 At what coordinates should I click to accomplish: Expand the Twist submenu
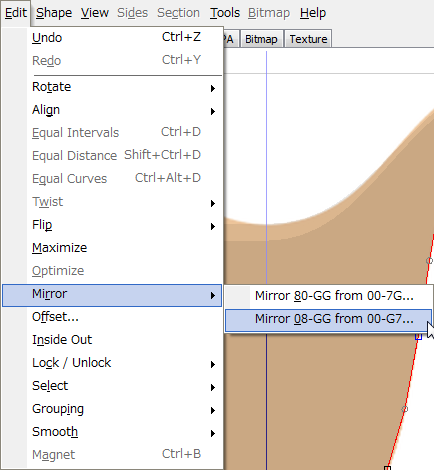[112, 202]
